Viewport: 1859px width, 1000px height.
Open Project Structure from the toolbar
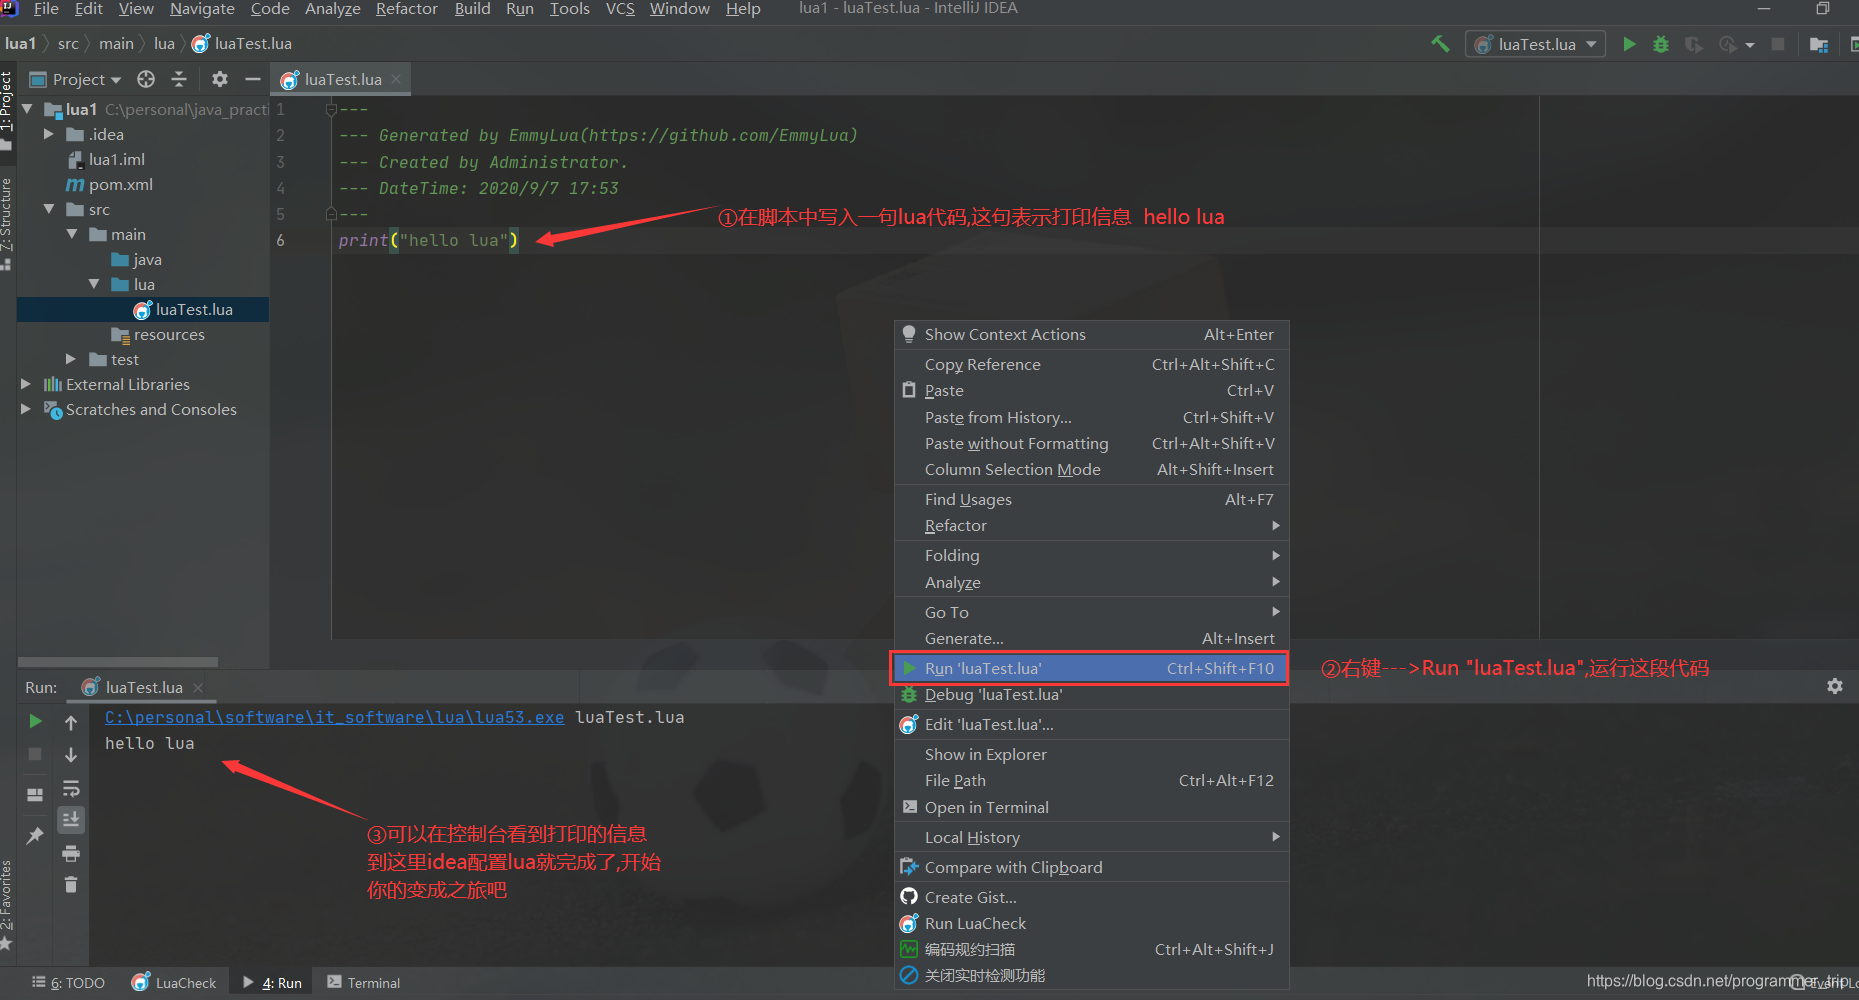tap(1819, 44)
